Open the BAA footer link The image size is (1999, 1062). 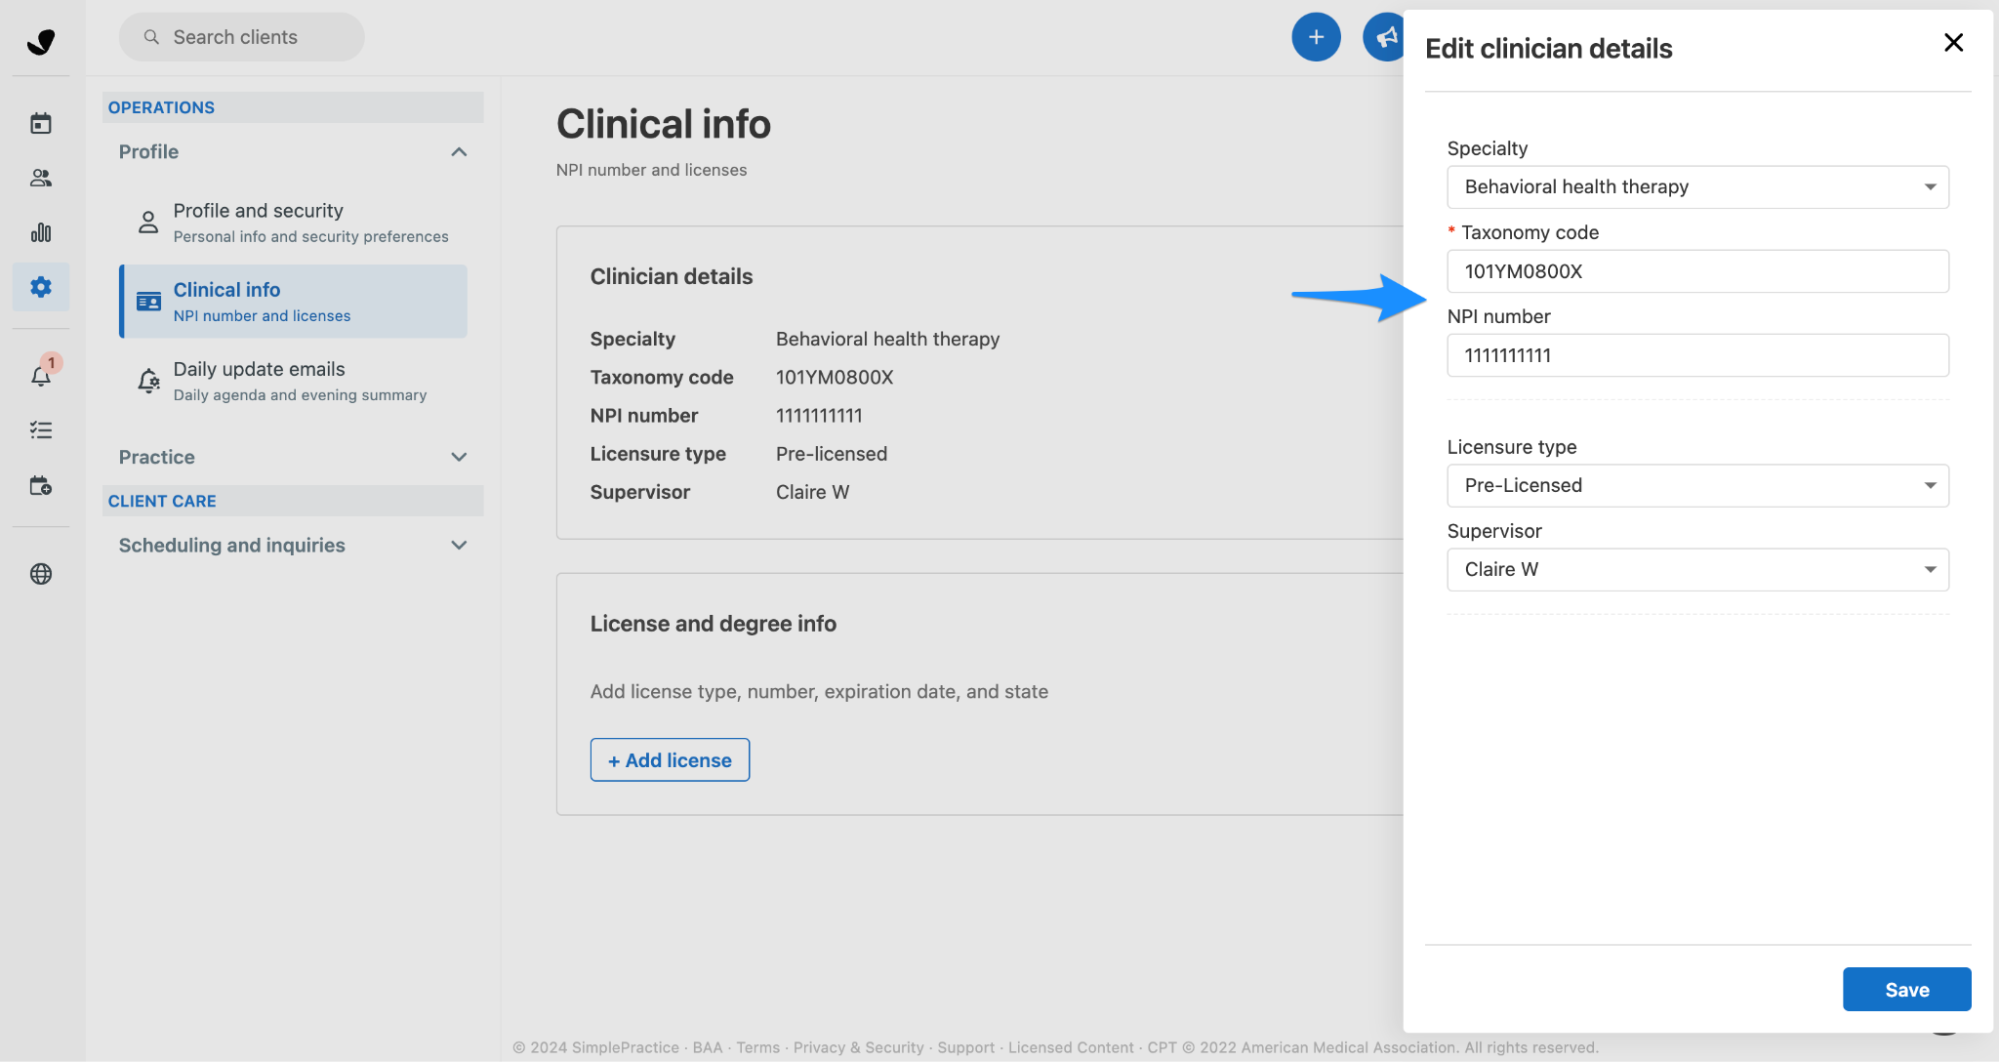point(707,1047)
